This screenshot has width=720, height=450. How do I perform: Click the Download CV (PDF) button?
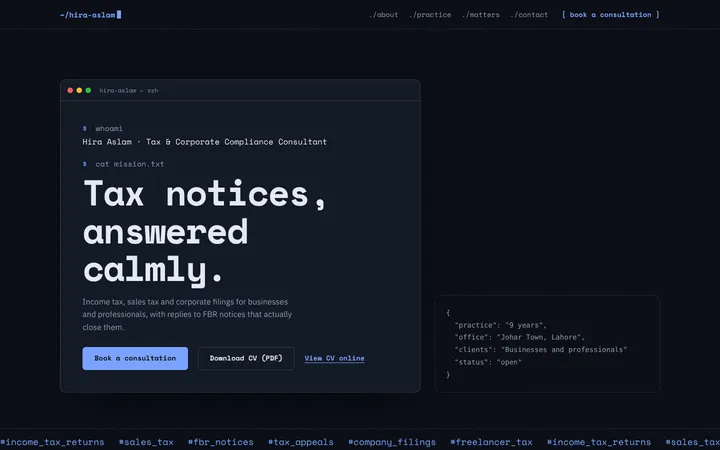[246, 358]
